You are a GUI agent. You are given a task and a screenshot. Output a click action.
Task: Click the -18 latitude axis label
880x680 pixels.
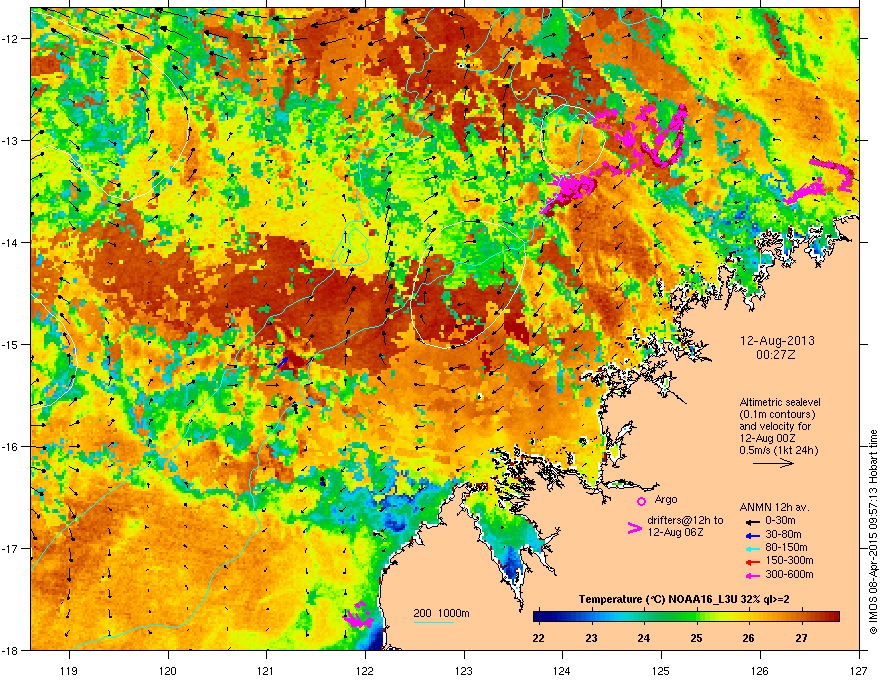click(11, 650)
